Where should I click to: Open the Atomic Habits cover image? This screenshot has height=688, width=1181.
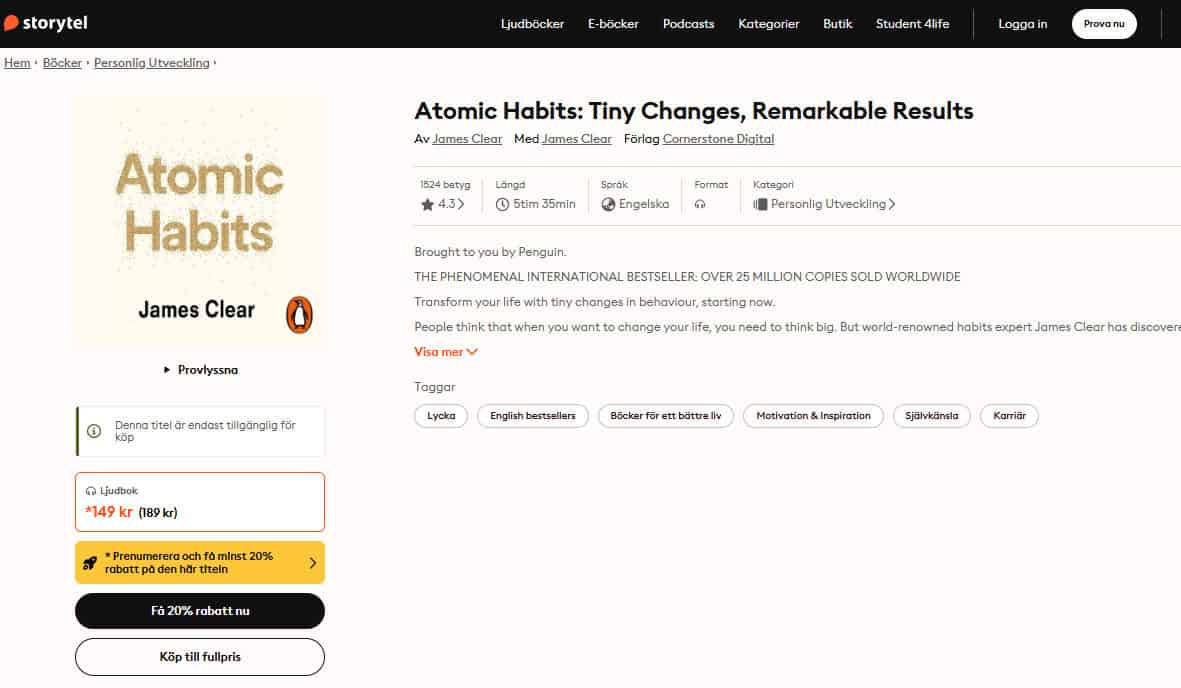(200, 223)
